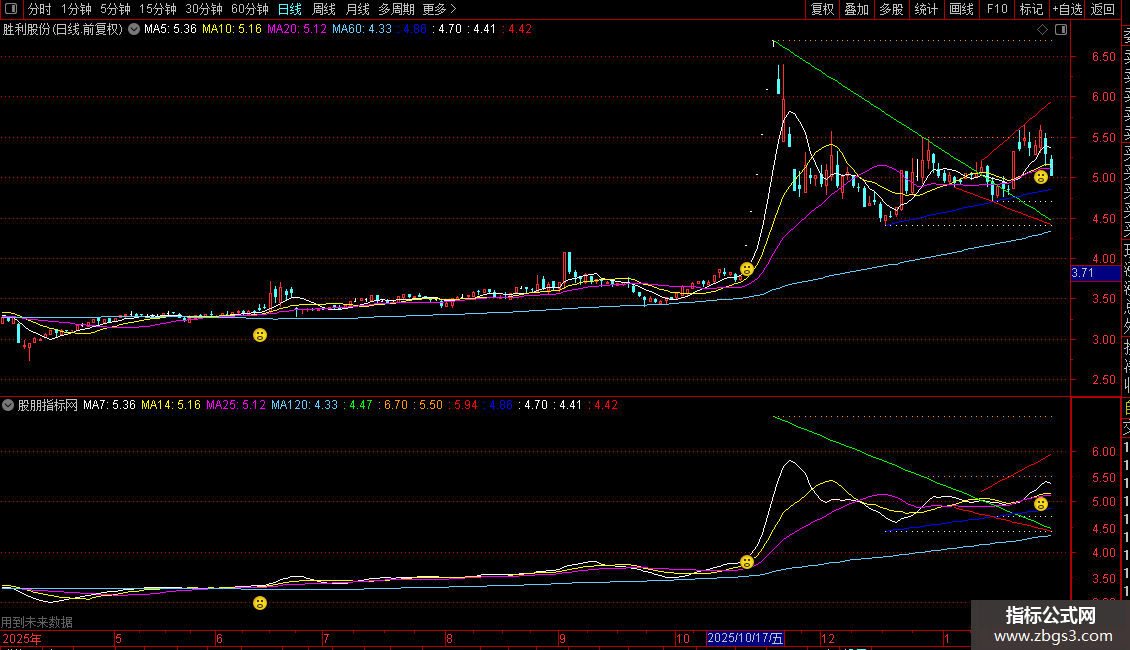Viewport: 1130px width, 650px height.
Task: Click the smiley marker at far right of sub-chart
Action: [1041, 503]
